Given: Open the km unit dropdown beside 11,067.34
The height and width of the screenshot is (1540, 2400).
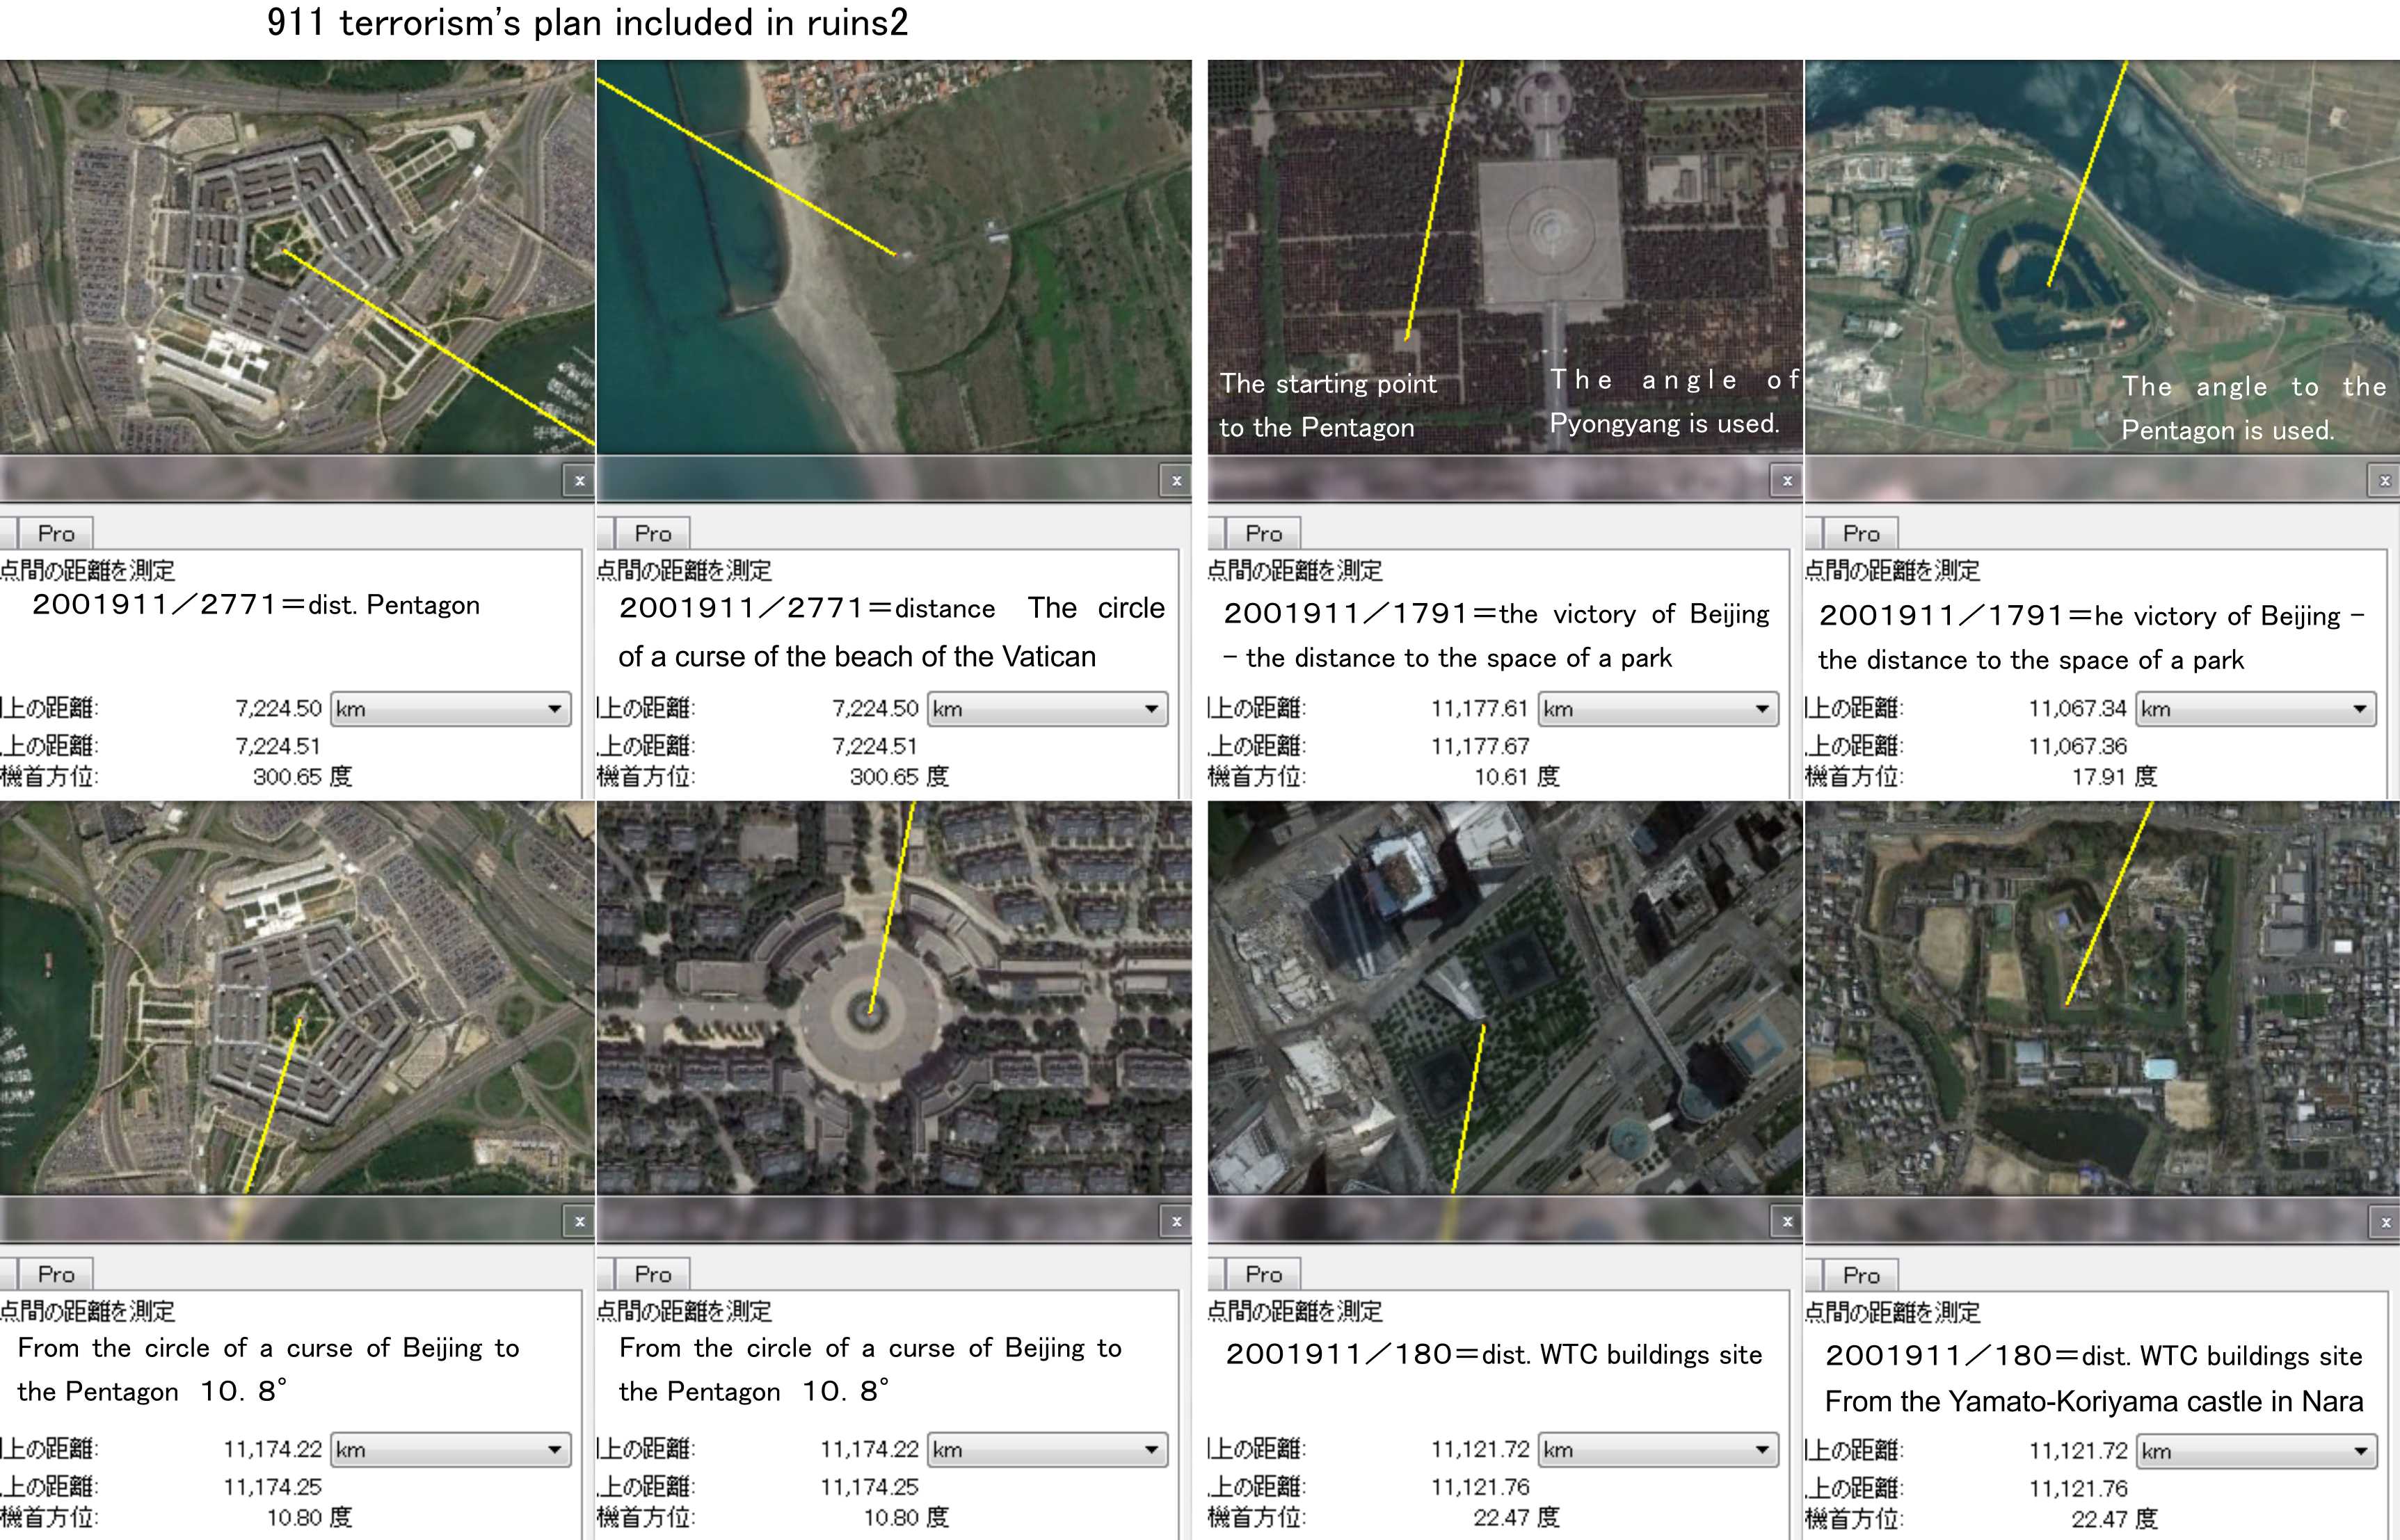Looking at the screenshot, I should click(x=2255, y=709).
